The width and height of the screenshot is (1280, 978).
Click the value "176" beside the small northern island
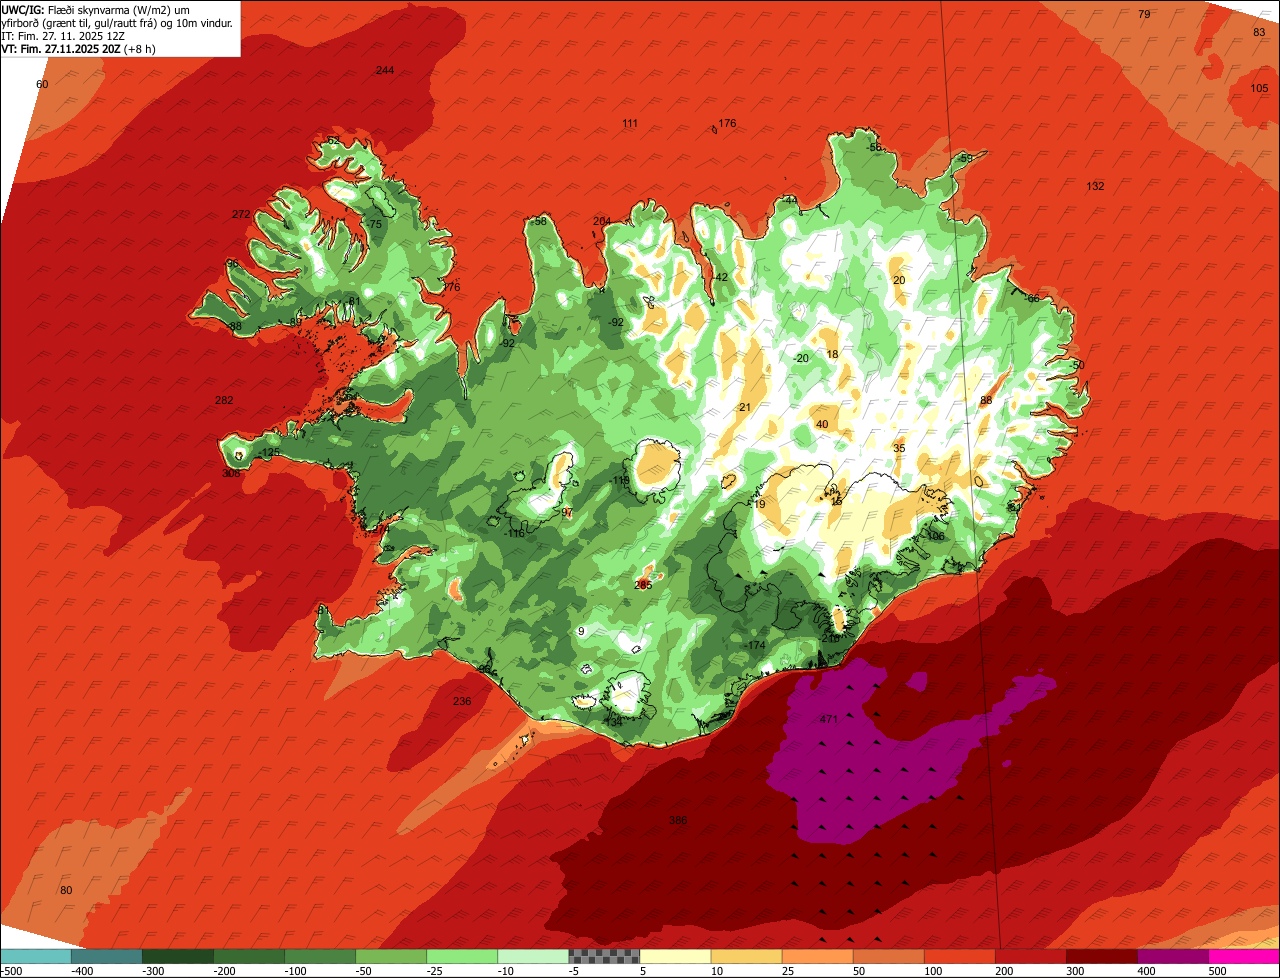[727, 124]
